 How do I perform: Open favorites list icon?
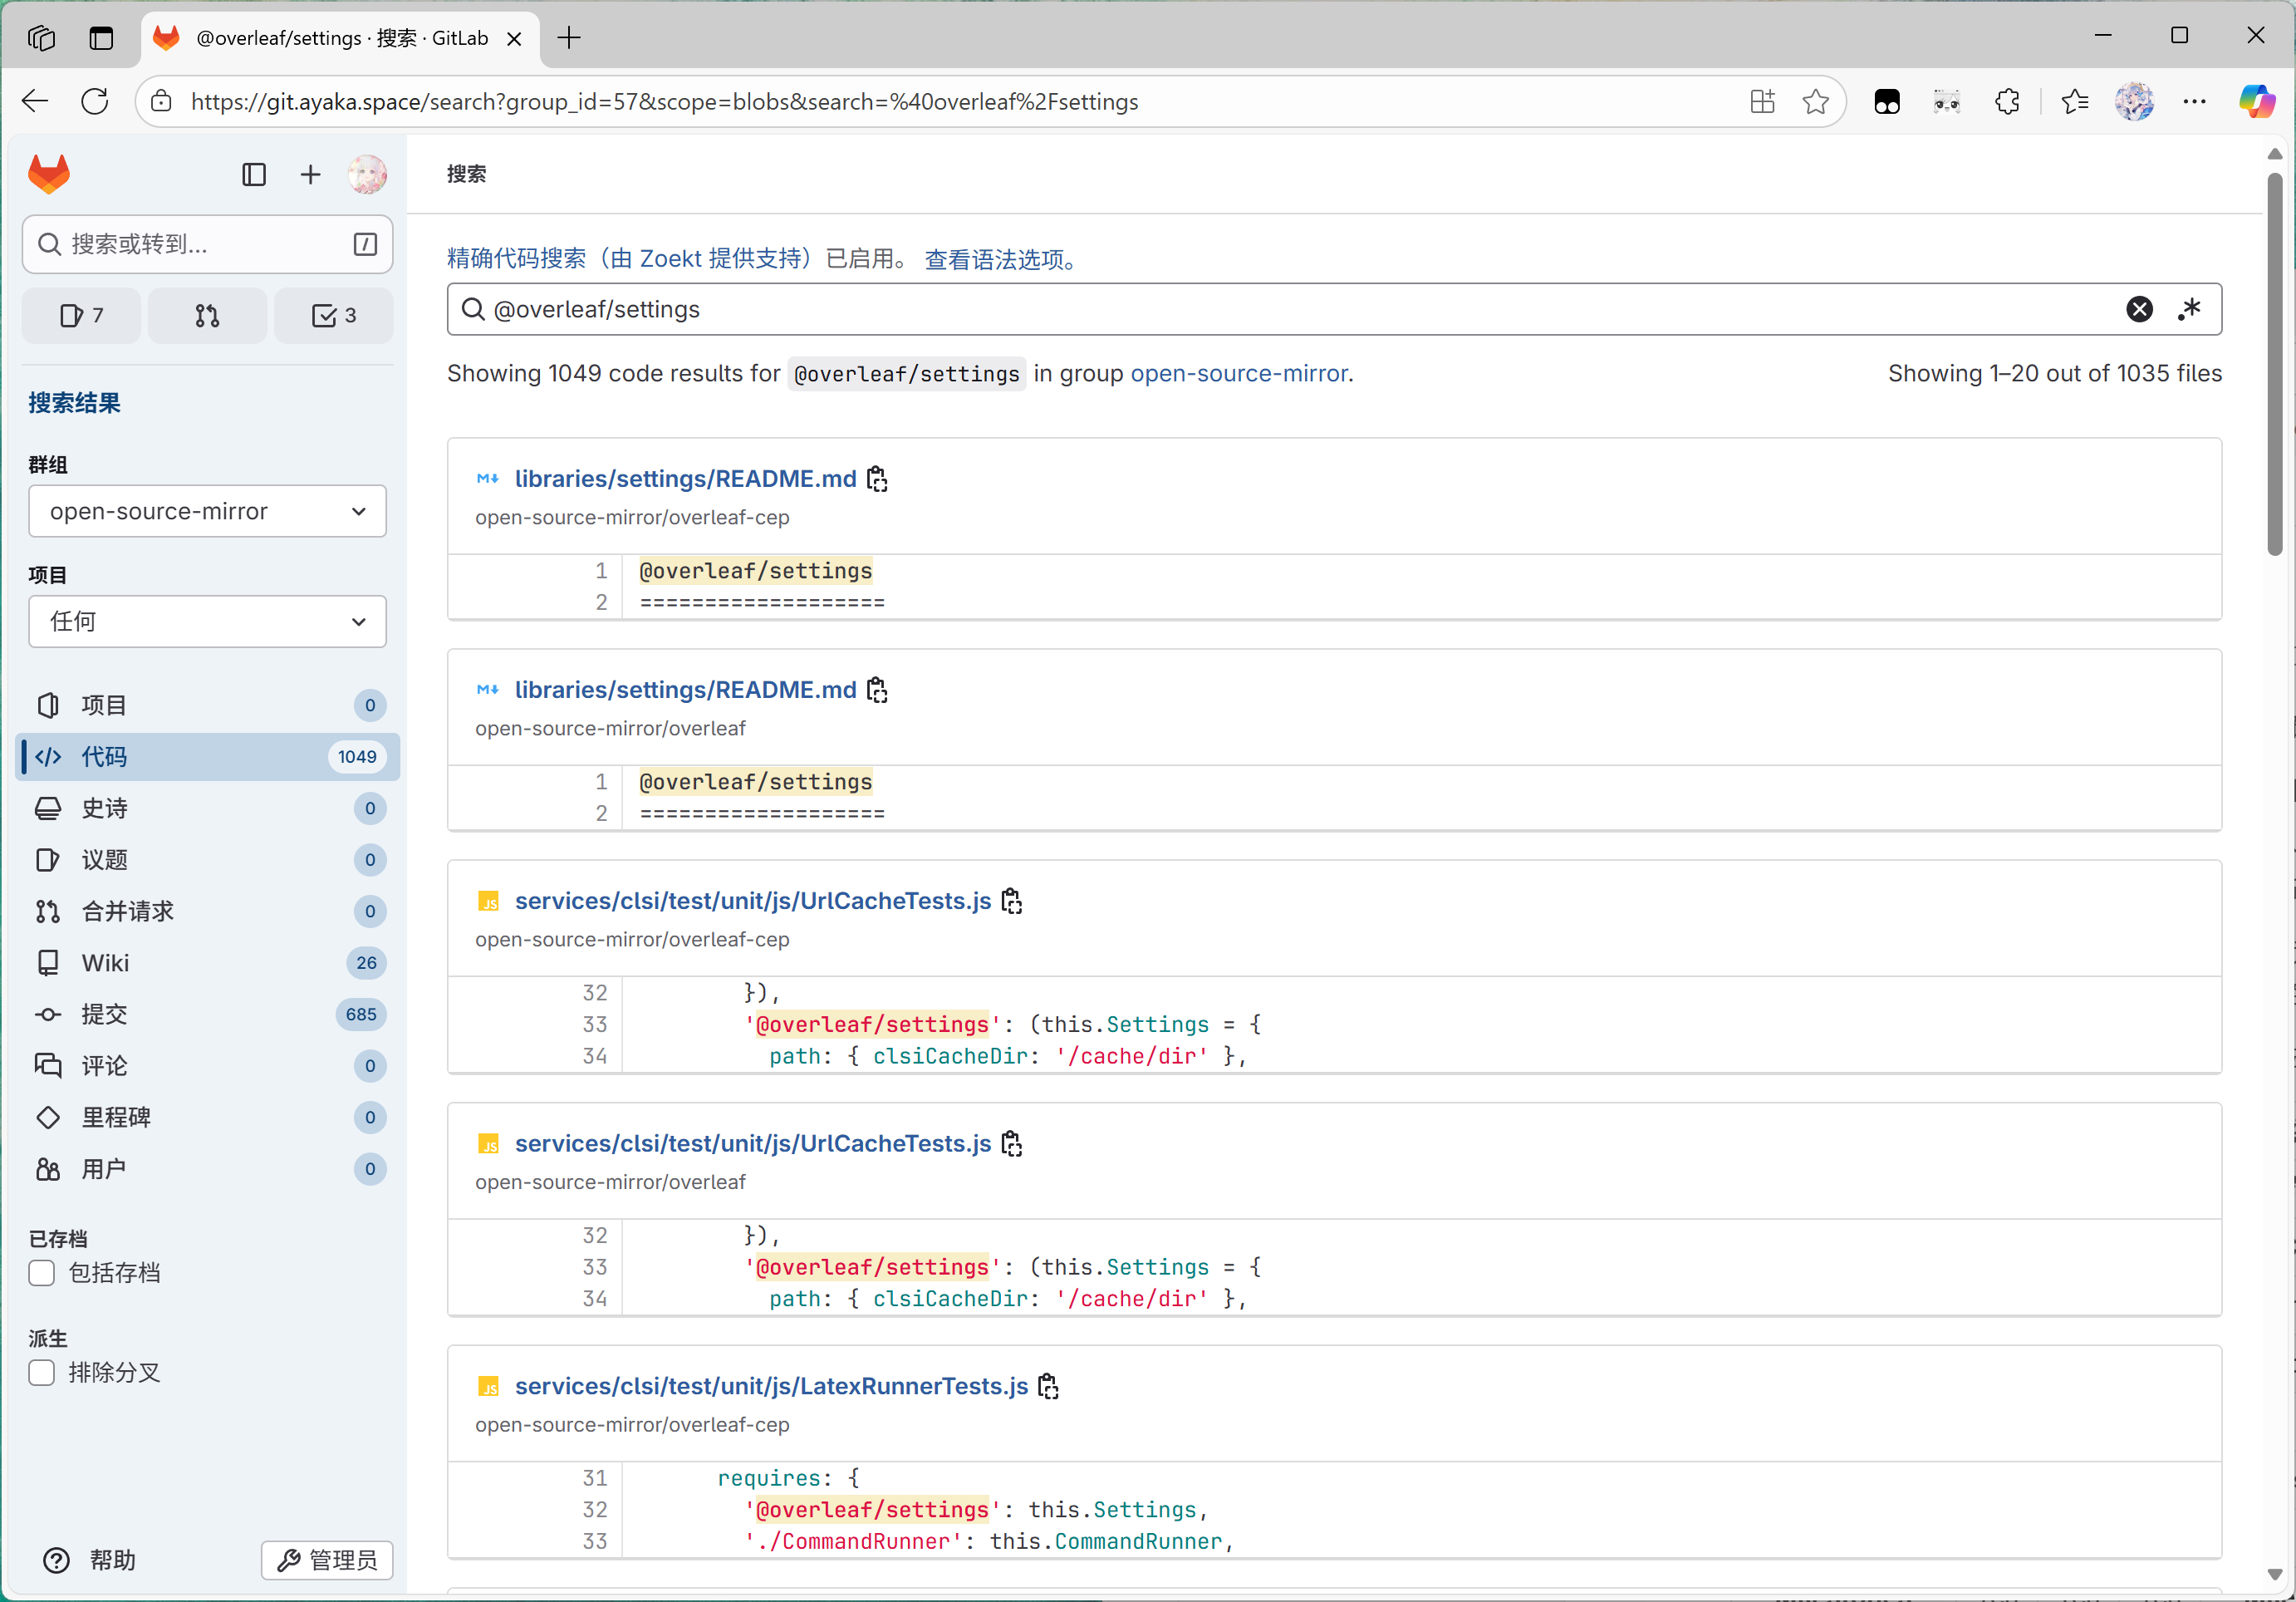tap(2075, 101)
